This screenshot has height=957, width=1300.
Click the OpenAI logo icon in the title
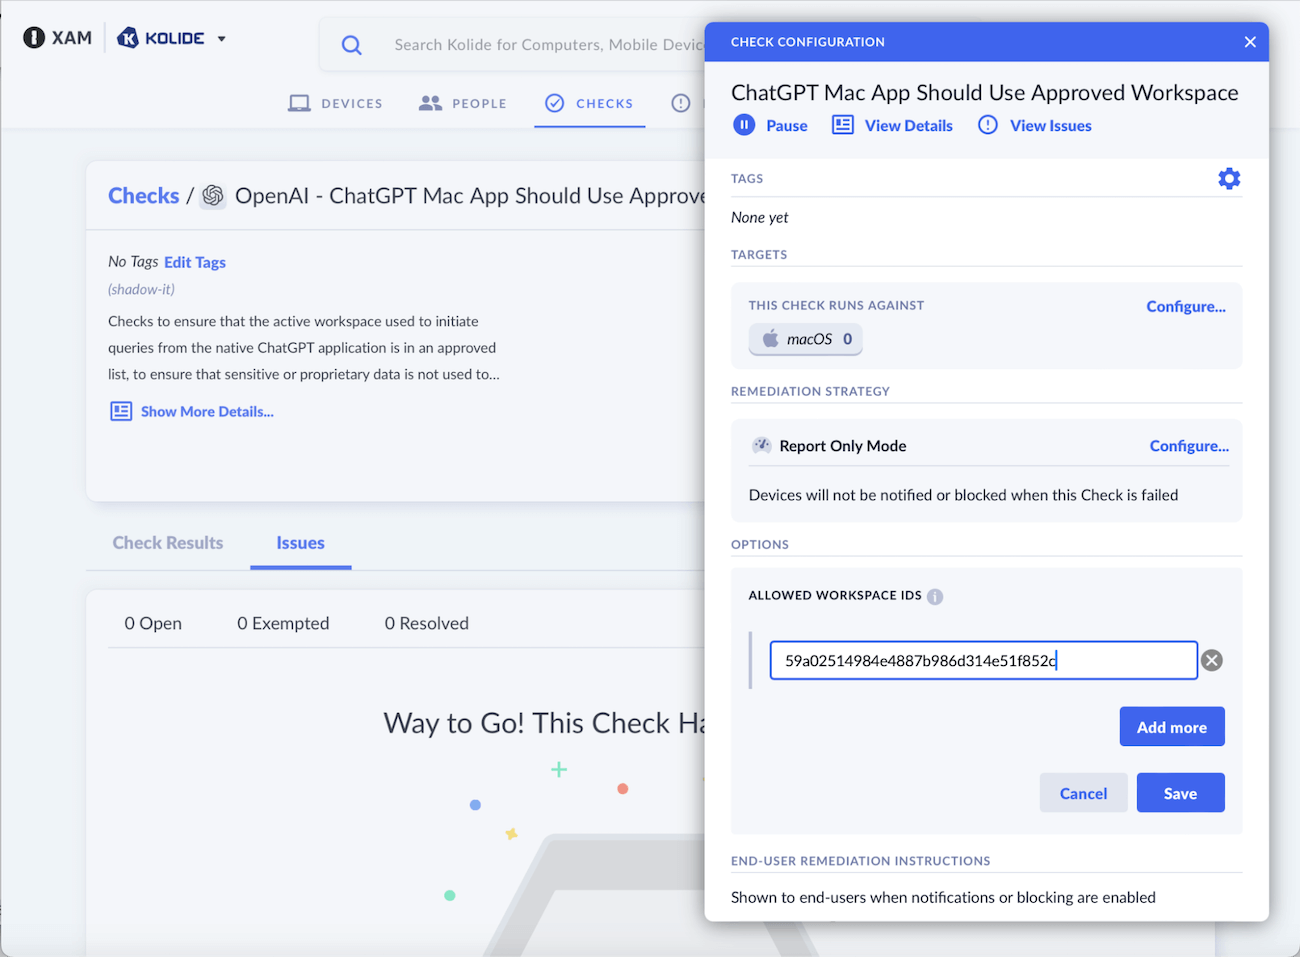click(213, 196)
